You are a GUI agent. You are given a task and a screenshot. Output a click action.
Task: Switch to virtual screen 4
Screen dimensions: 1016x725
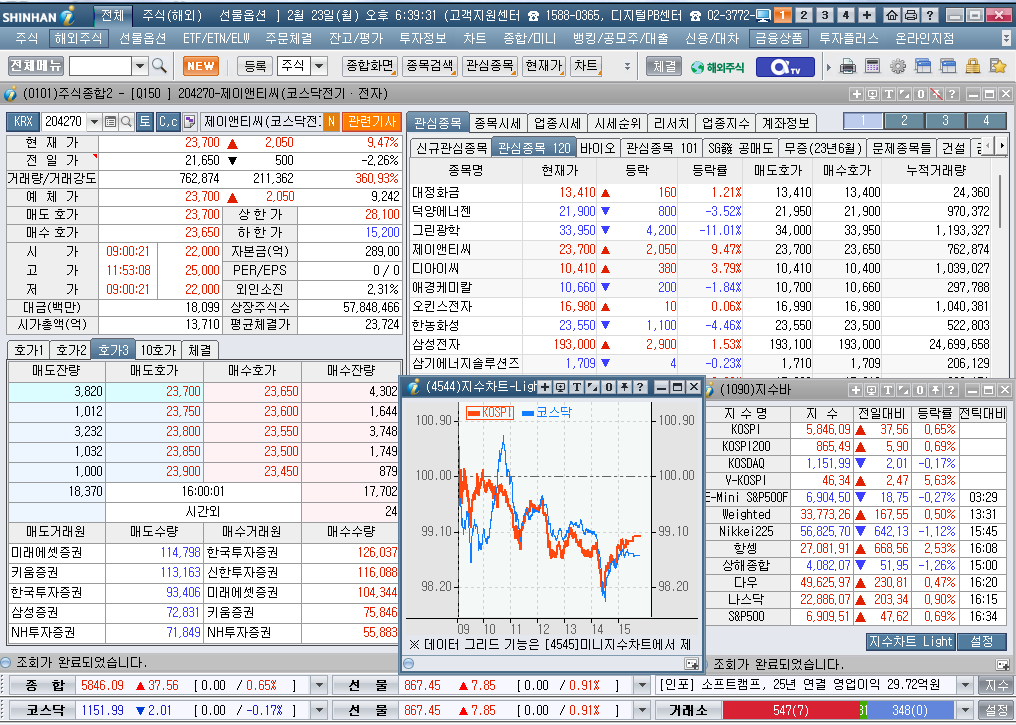[846, 16]
